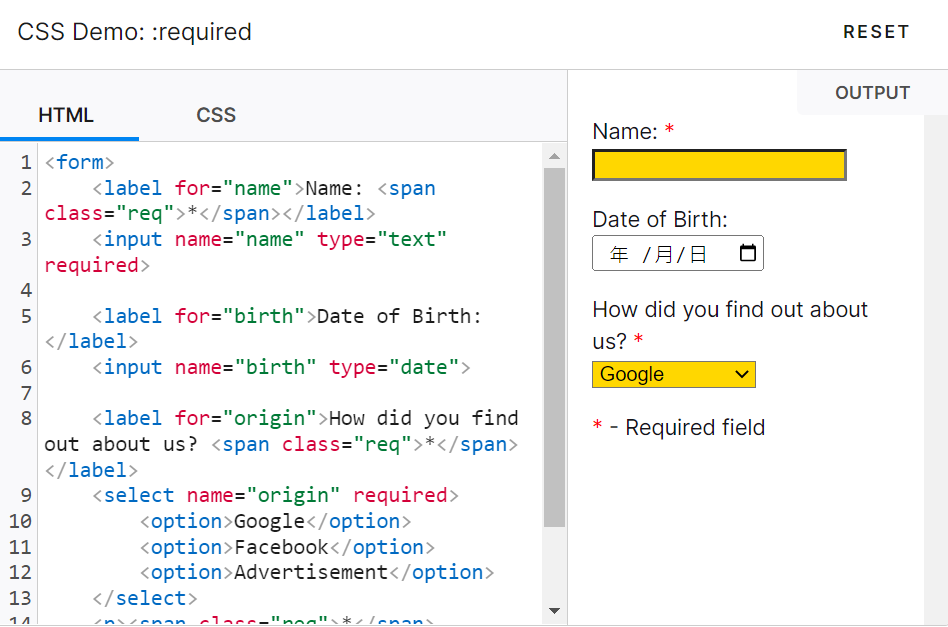This screenshot has height=627, width=948.
Task: Click the "Required field" note text
Action: [x=695, y=428]
